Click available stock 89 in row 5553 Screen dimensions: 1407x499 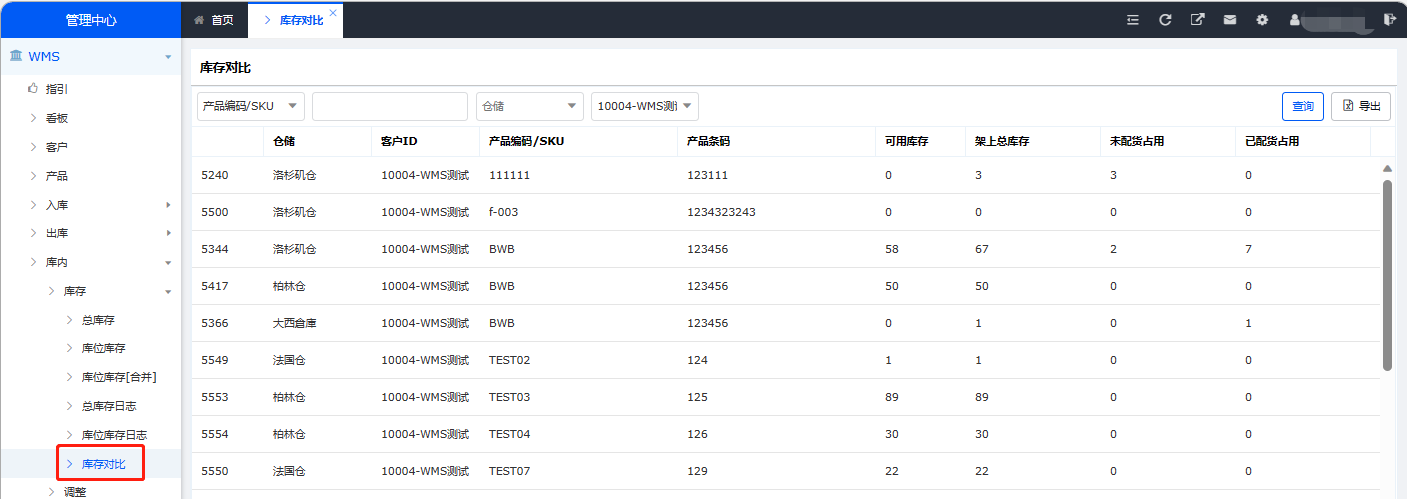[x=892, y=397]
